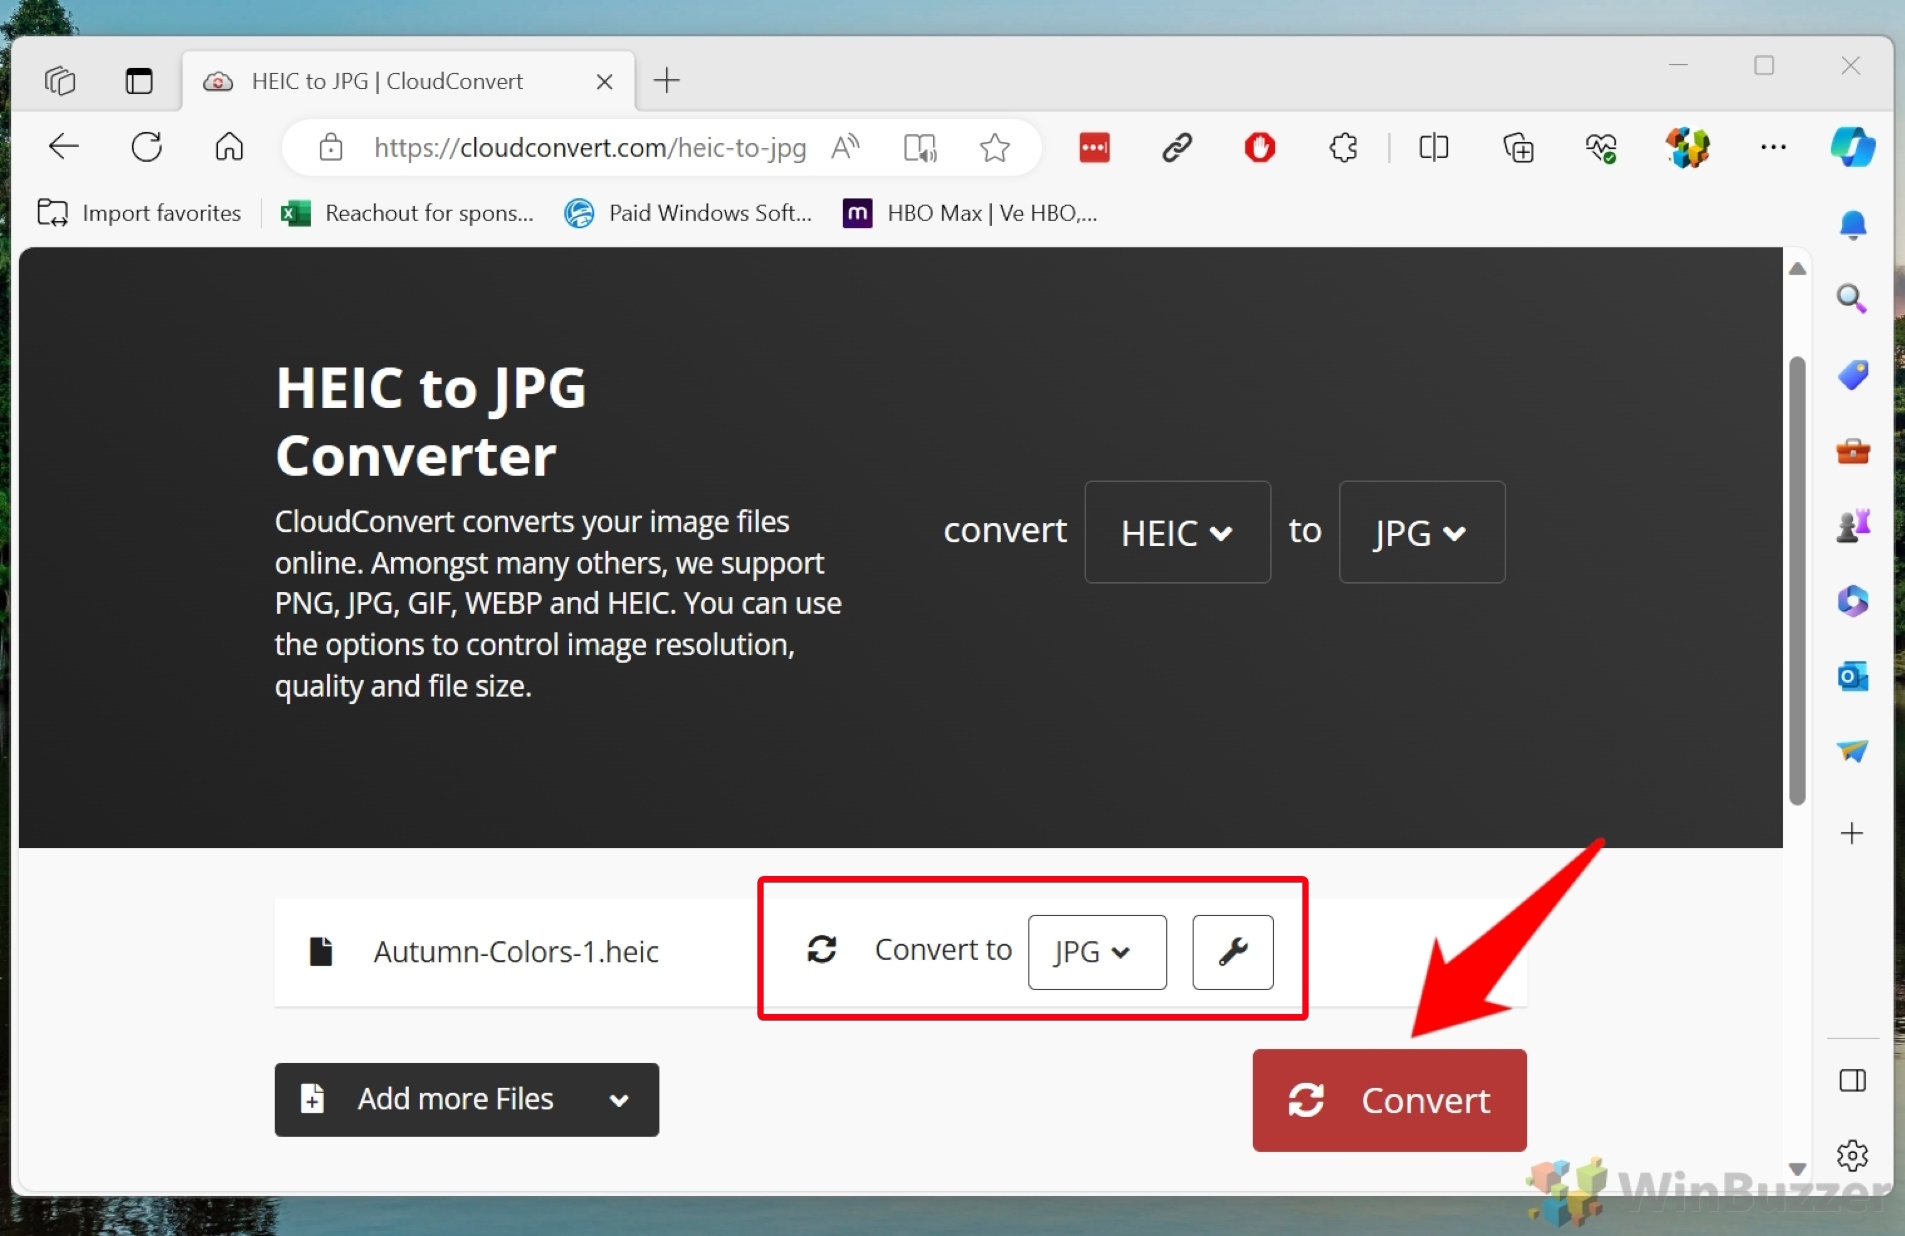The width and height of the screenshot is (1905, 1236).
Task: Open sidebar Microsoft 365 icon
Action: pyautogui.click(x=1853, y=601)
